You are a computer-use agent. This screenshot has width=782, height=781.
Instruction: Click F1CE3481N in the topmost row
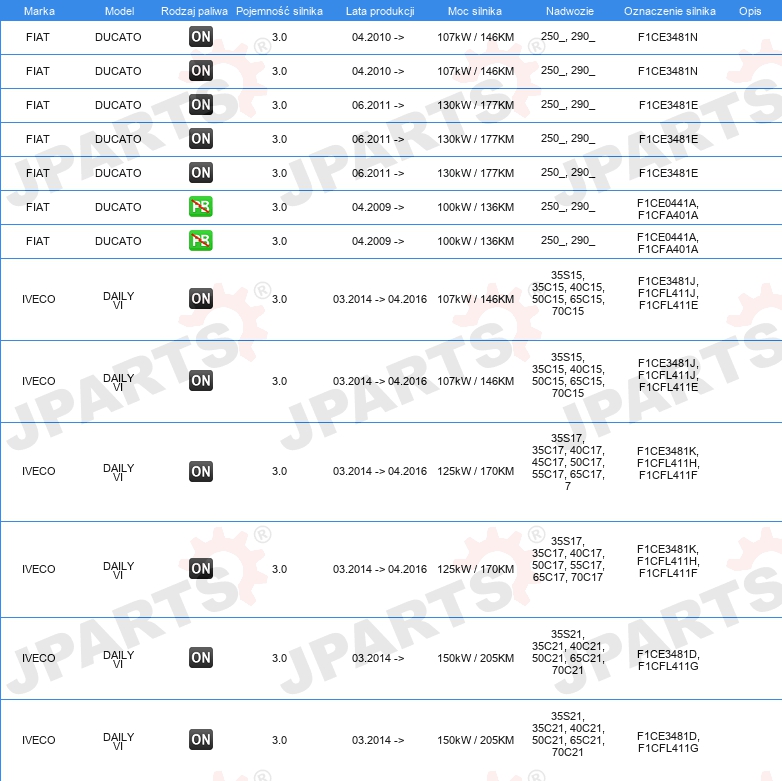(x=668, y=37)
